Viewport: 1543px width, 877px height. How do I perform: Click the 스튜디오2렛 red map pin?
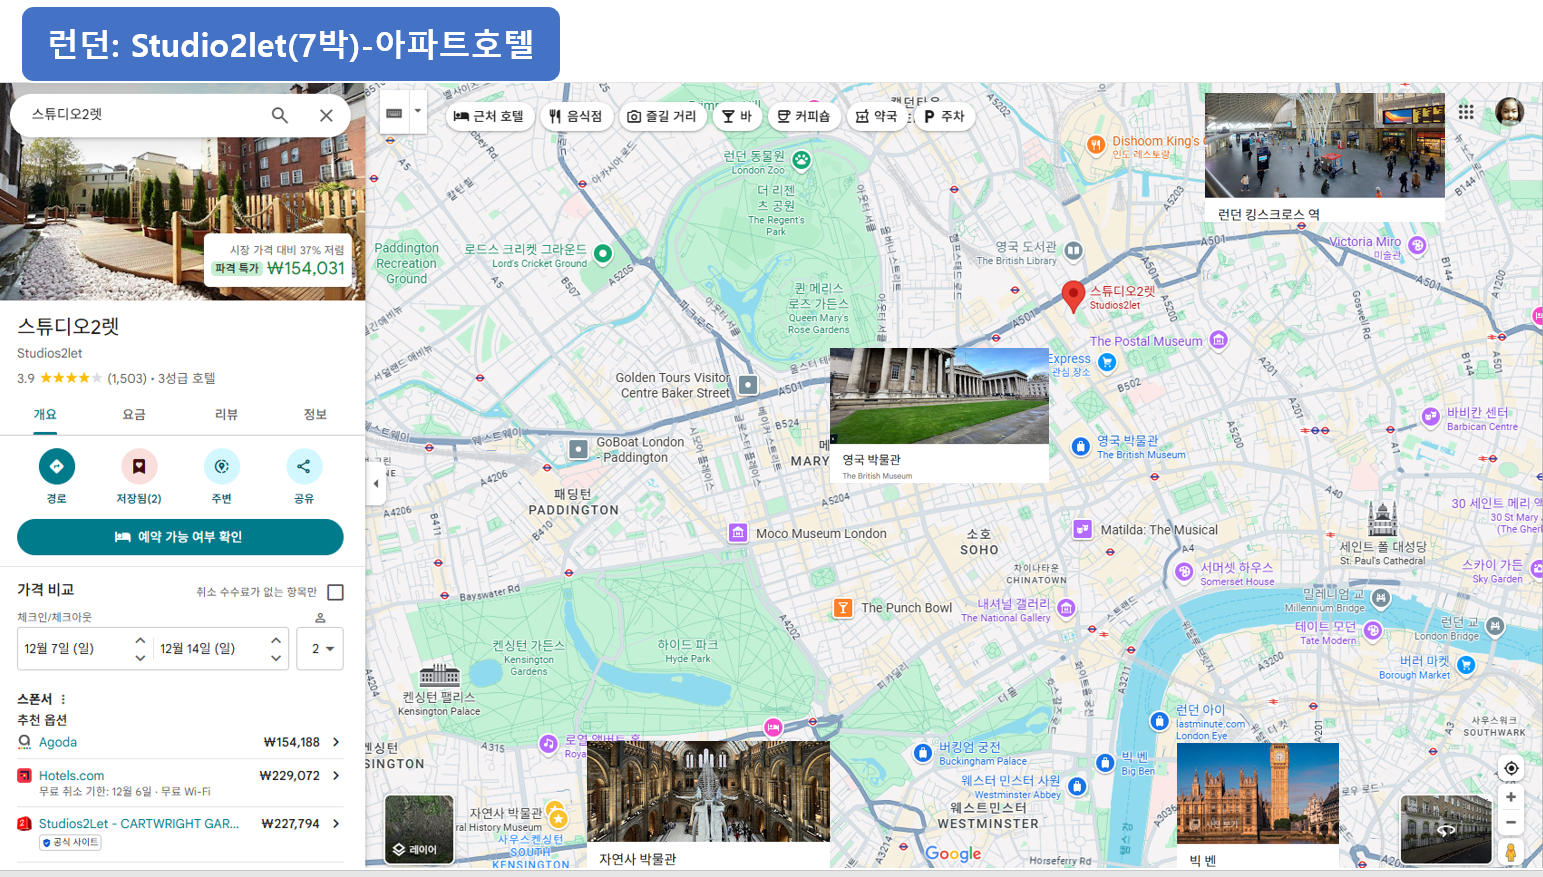[1073, 296]
